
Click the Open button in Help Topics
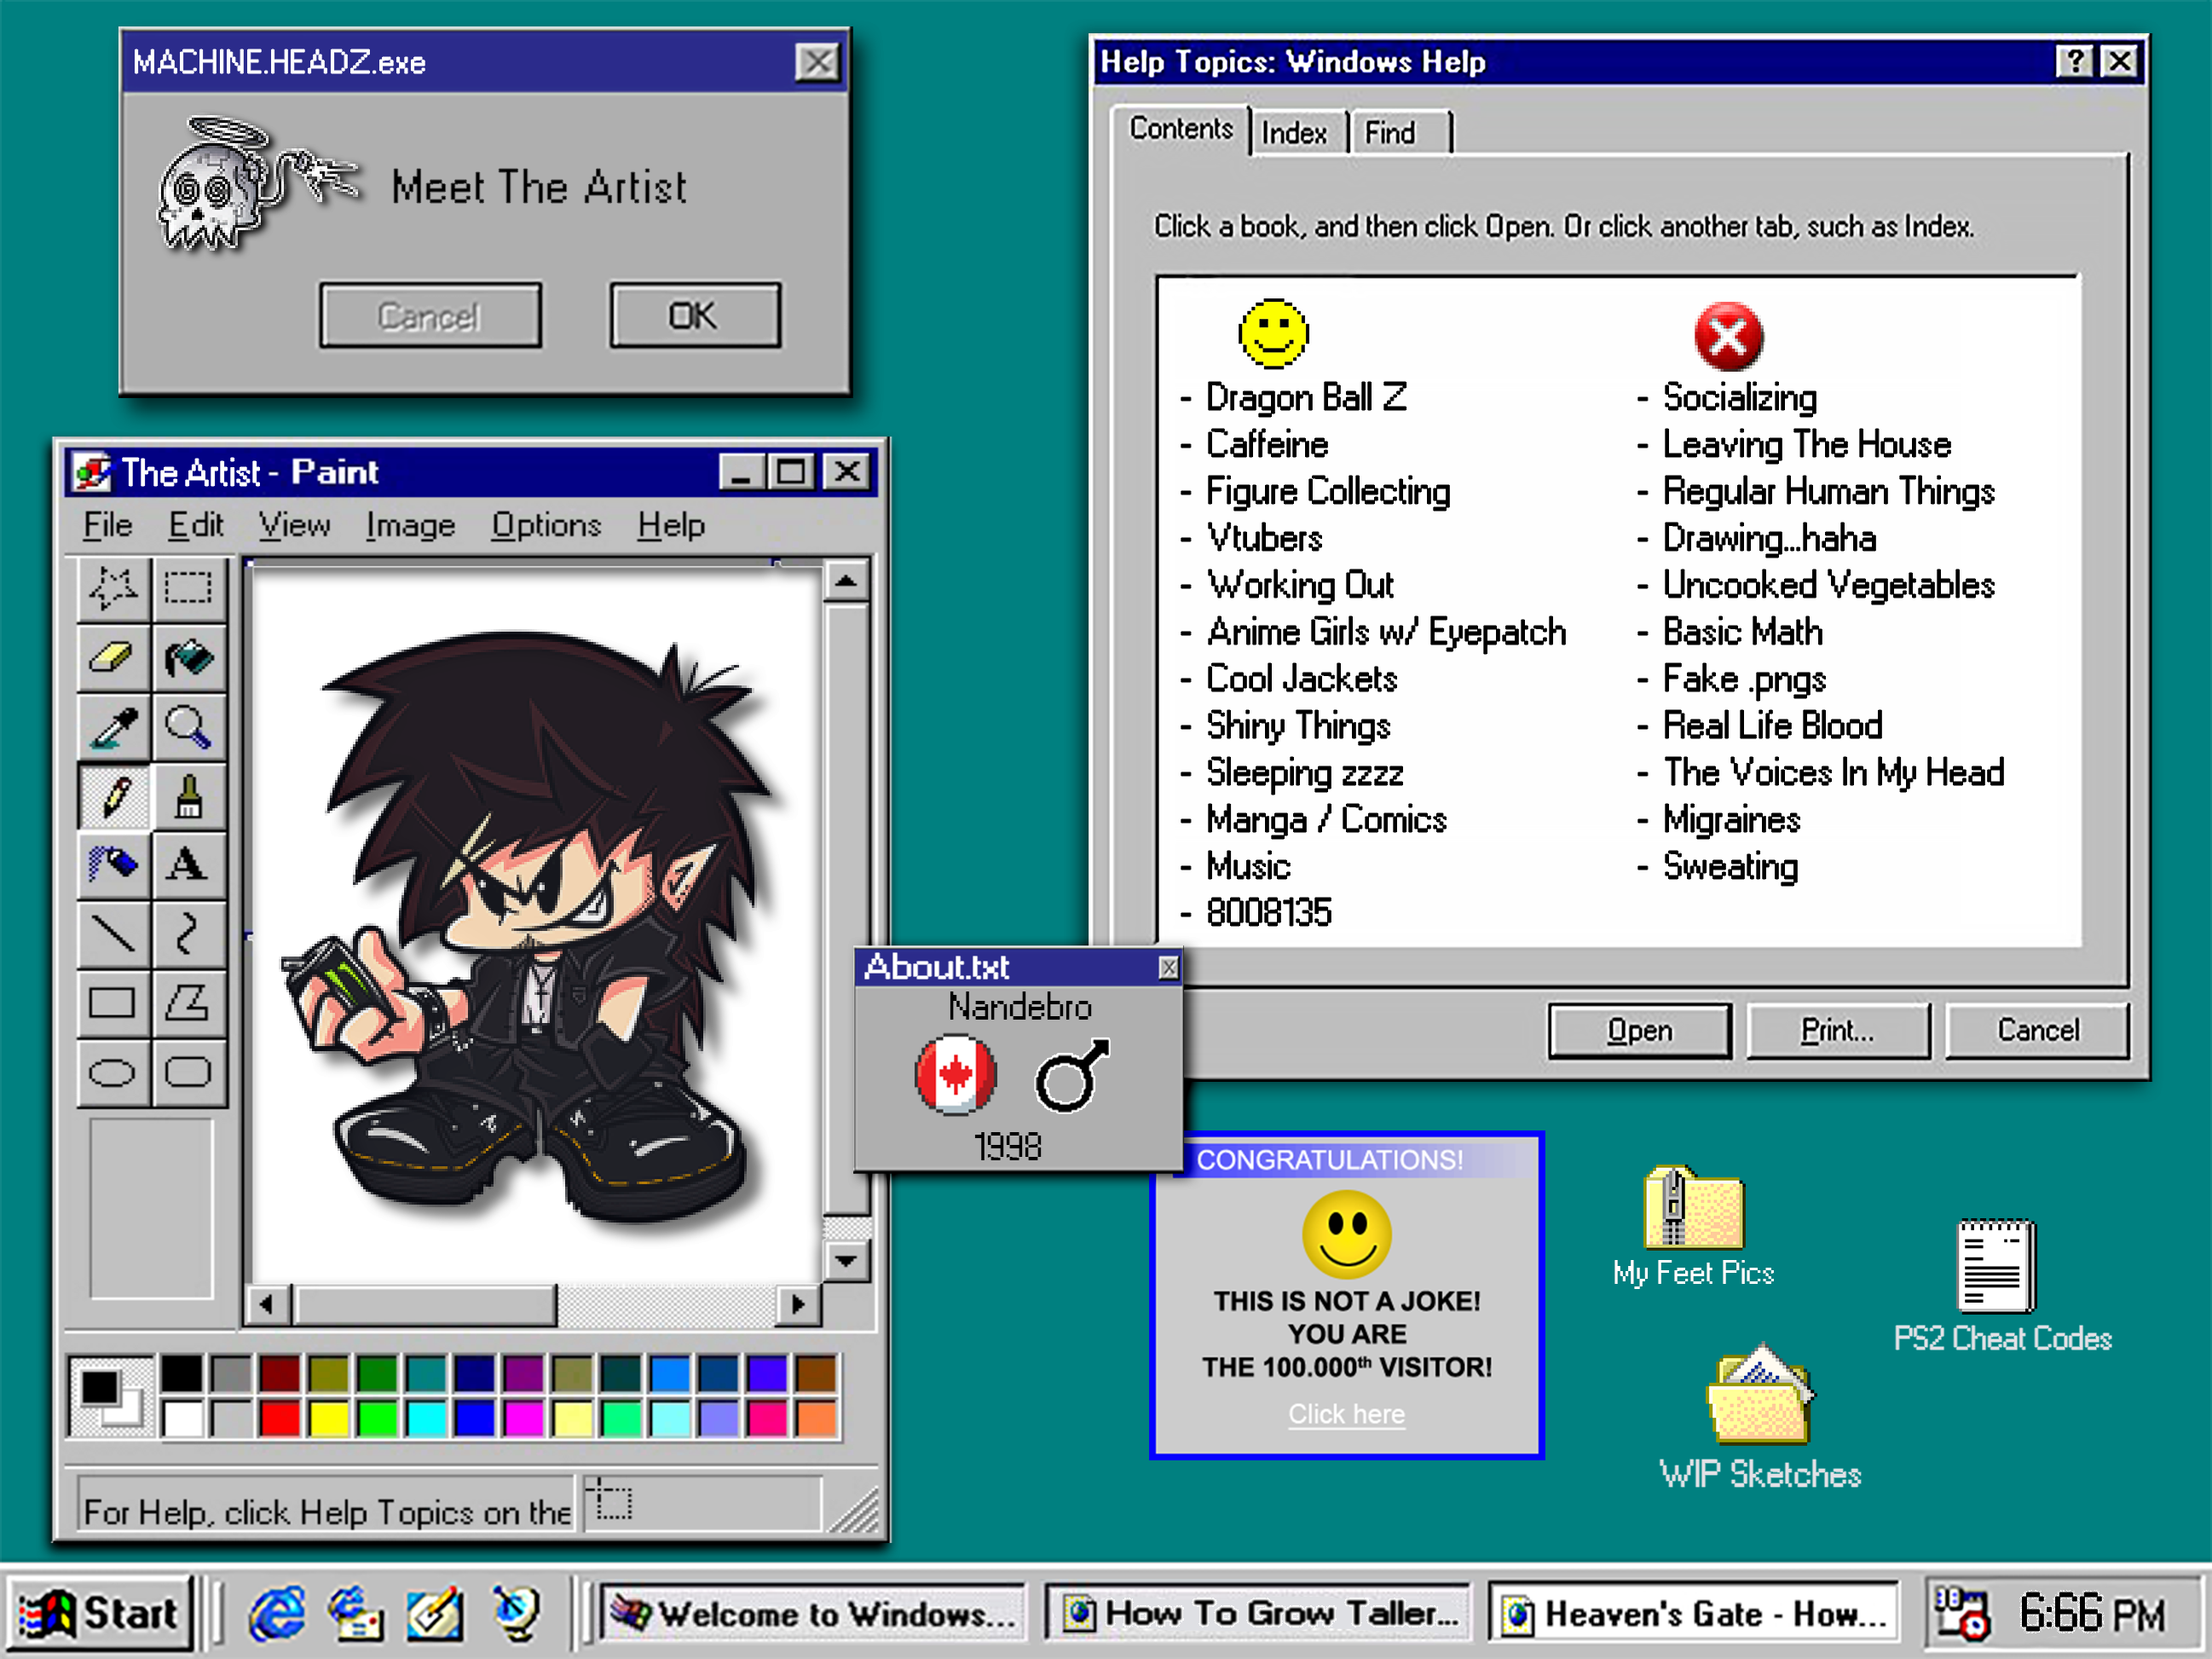1639,1030
